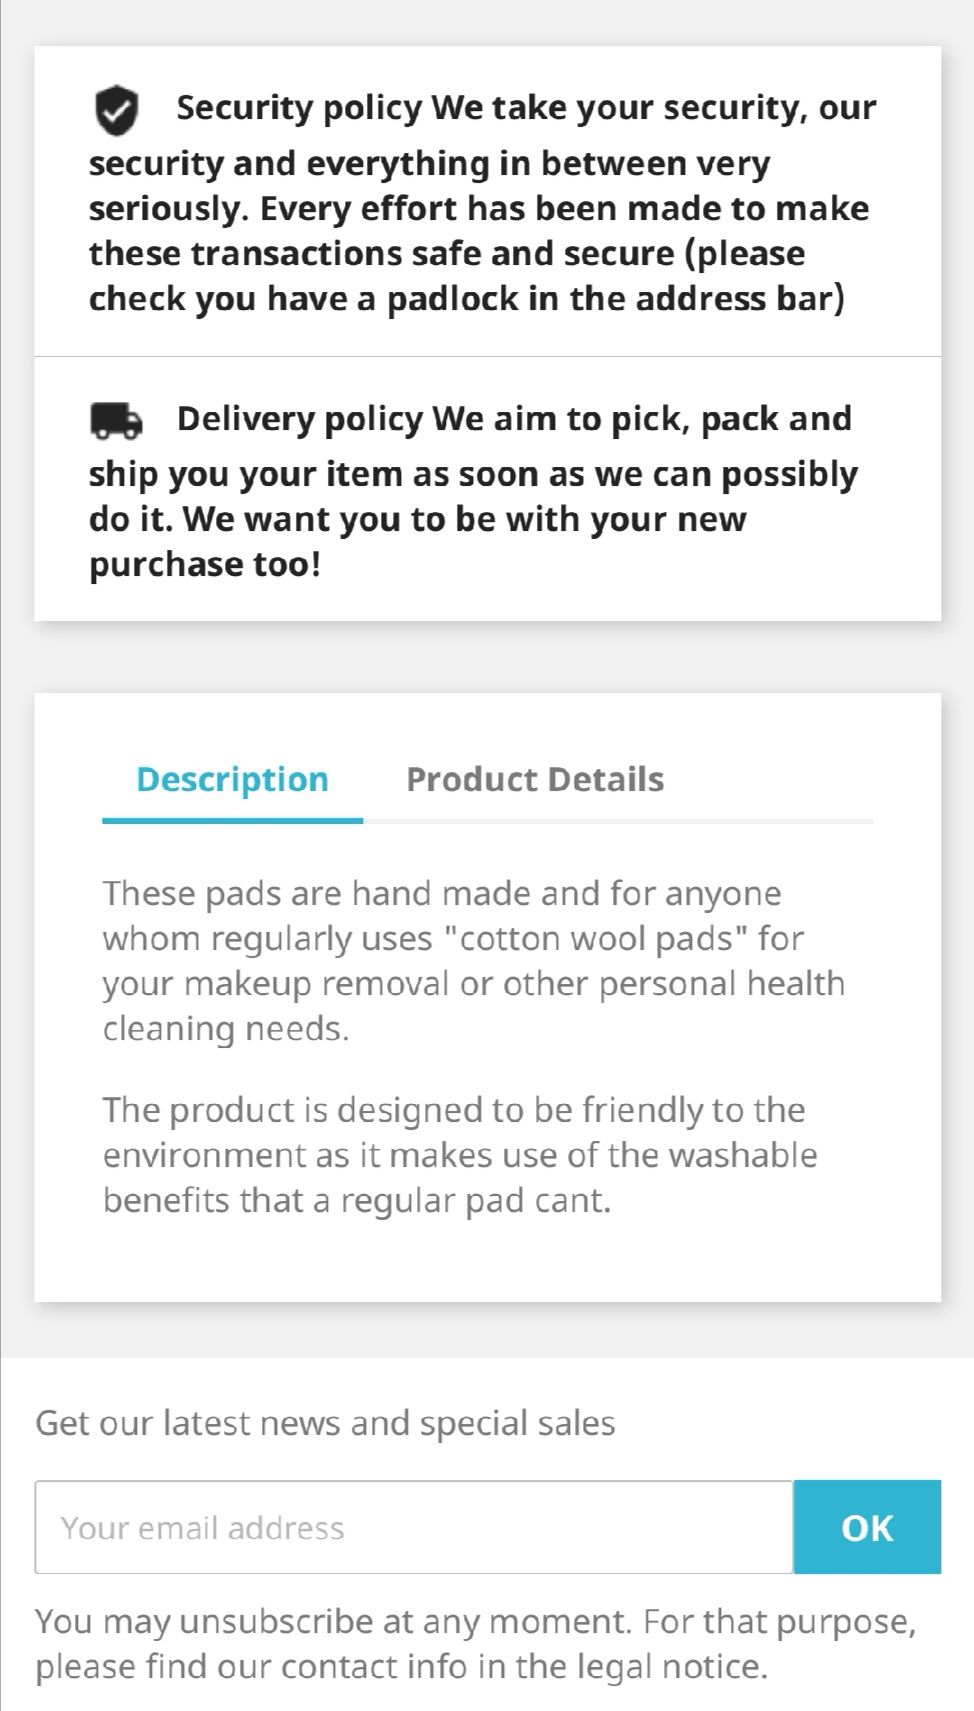Click the purchase too! line in delivery policy
Viewport: 974px width, 1711px height.
(x=205, y=565)
